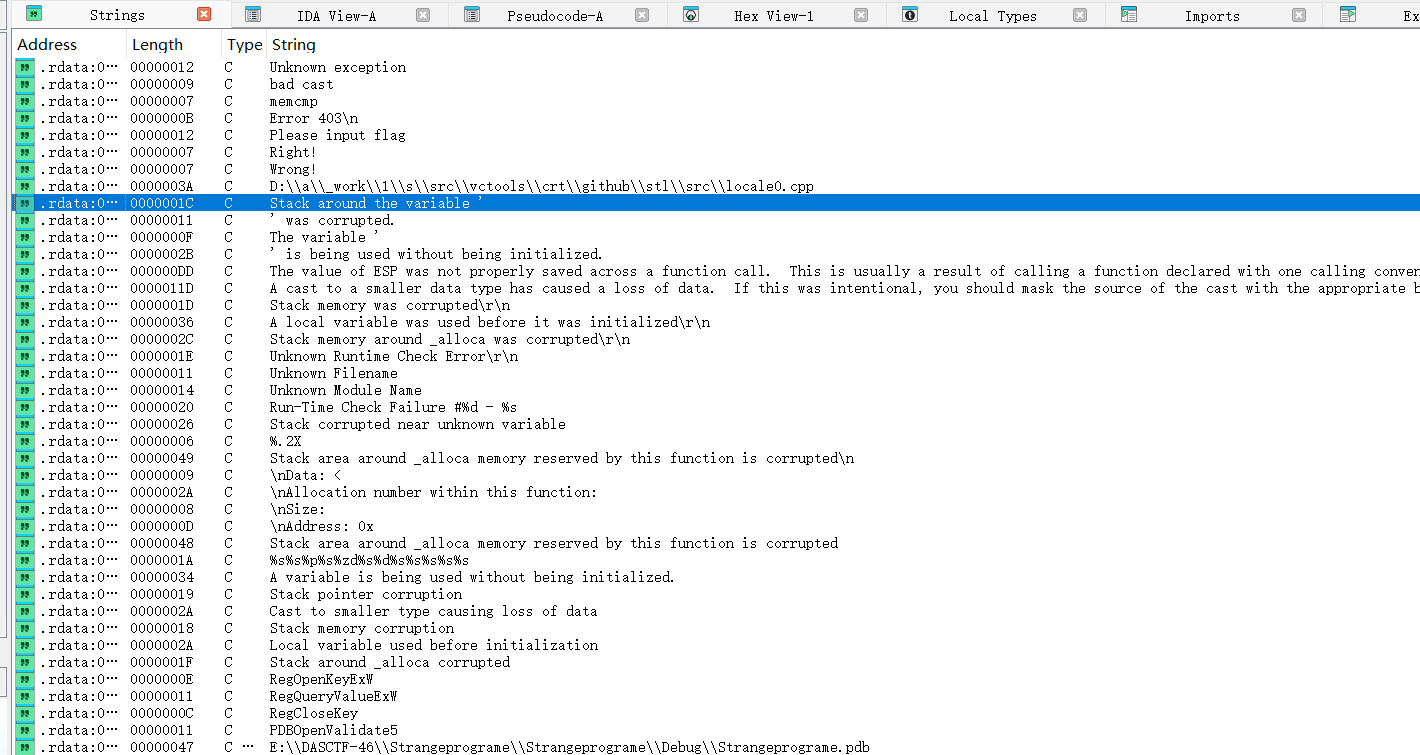Image resolution: width=1420 pixels, height=755 pixels.
Task: Click string icon for 'Error 403\n' row
Action: pyautogui.click(x=25, y=118)
